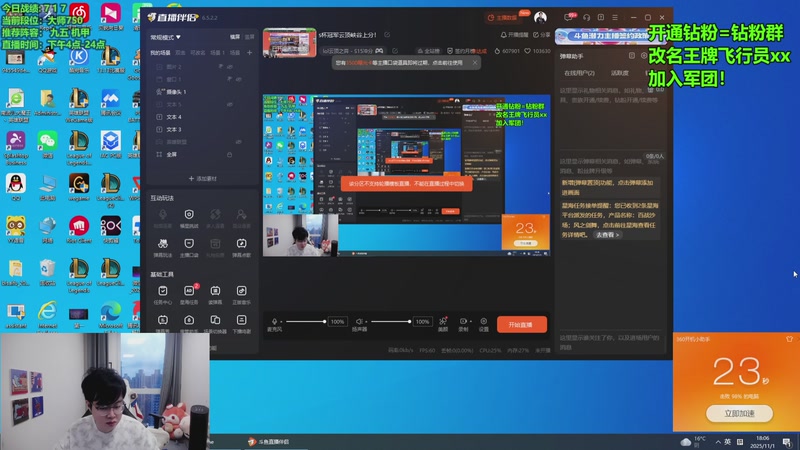Viewport: 800px width, 450px height.
Task: Click the 分享 share button
Action: pyautogui.click(x=541, y=35)
